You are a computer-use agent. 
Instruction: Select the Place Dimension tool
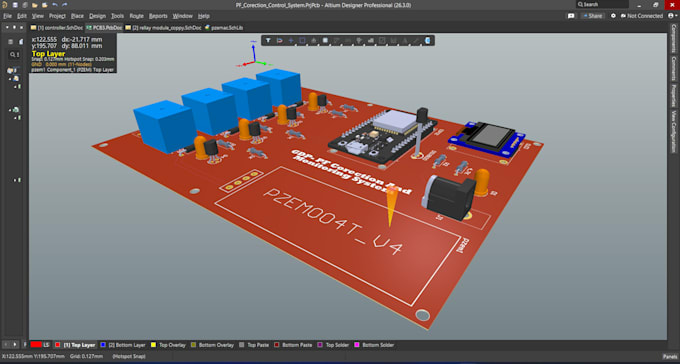(382, 40)
